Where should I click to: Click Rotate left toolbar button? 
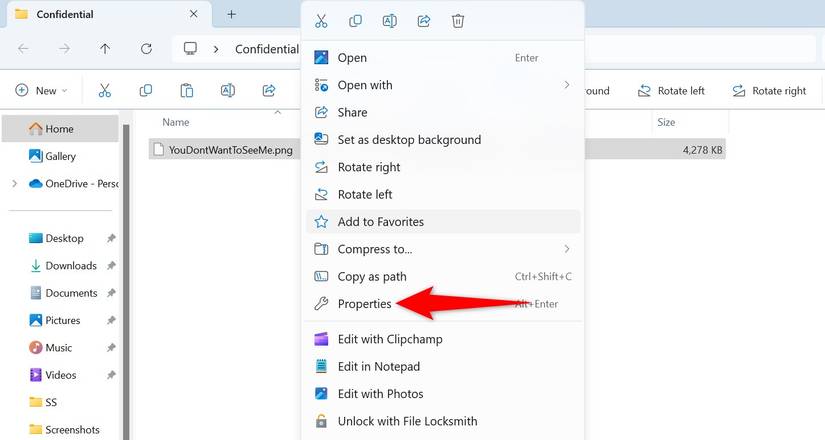pos(671,91)
